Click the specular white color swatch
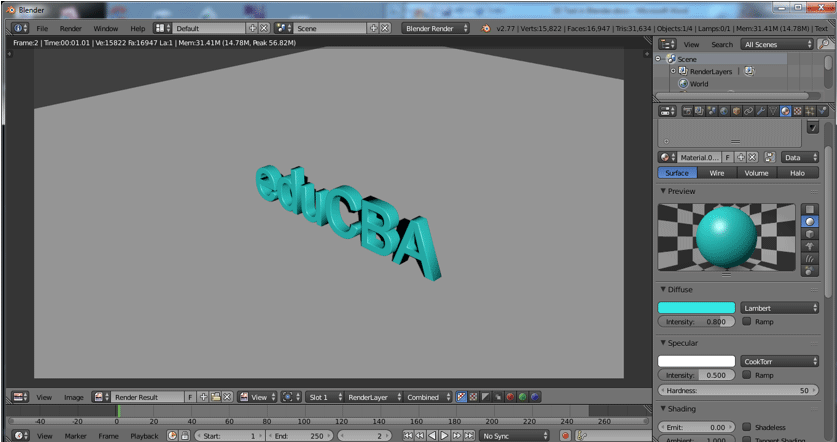837x442 pixels. [696, 361]
